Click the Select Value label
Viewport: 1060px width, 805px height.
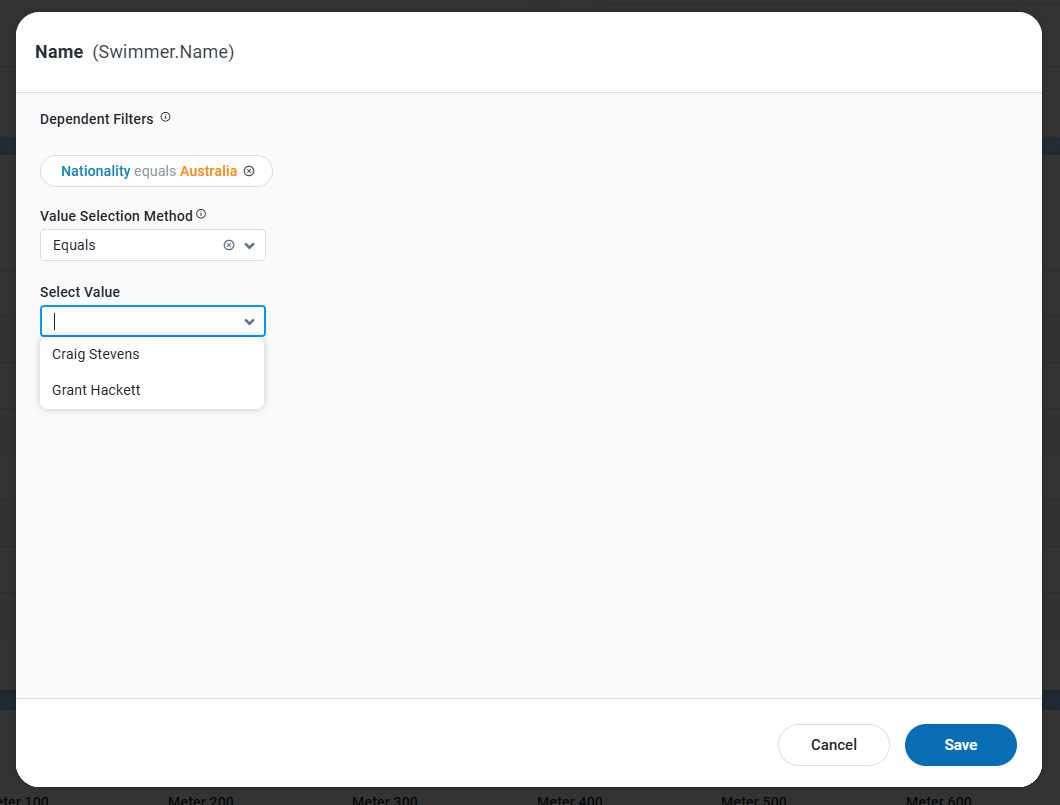80,292
